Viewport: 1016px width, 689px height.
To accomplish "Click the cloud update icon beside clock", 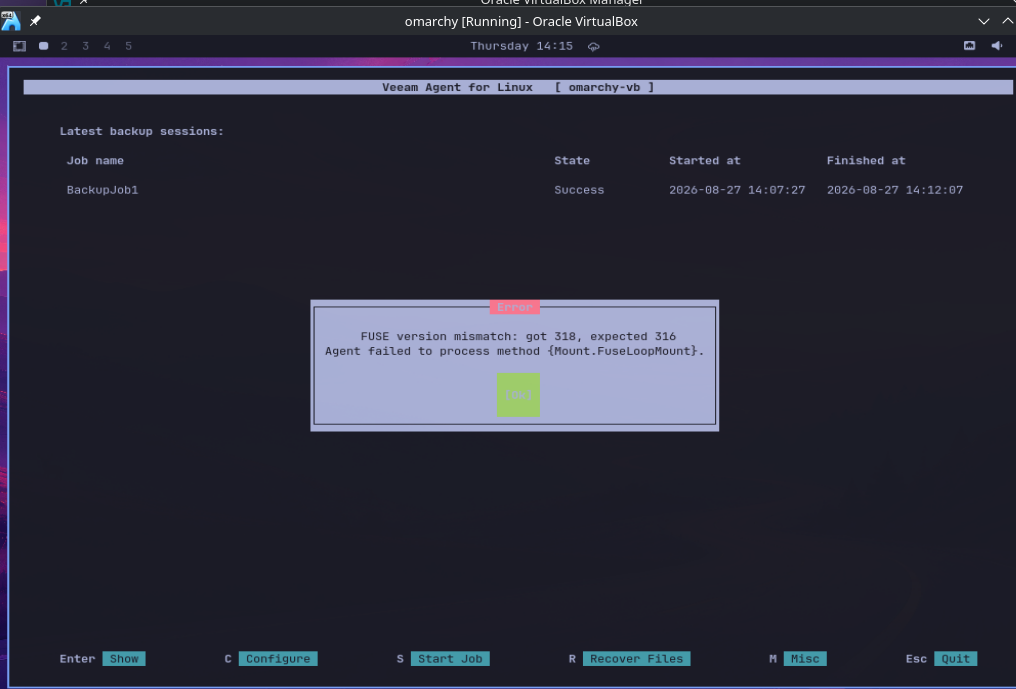I will [594, 47].
